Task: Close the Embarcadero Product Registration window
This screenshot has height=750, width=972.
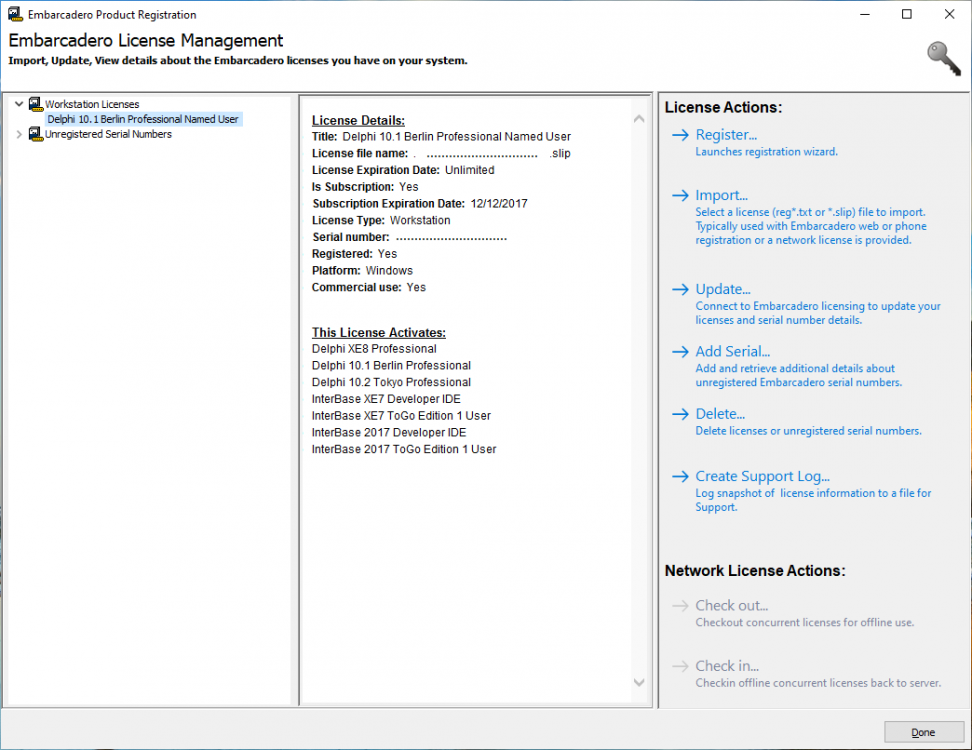Action: [949, 14]
